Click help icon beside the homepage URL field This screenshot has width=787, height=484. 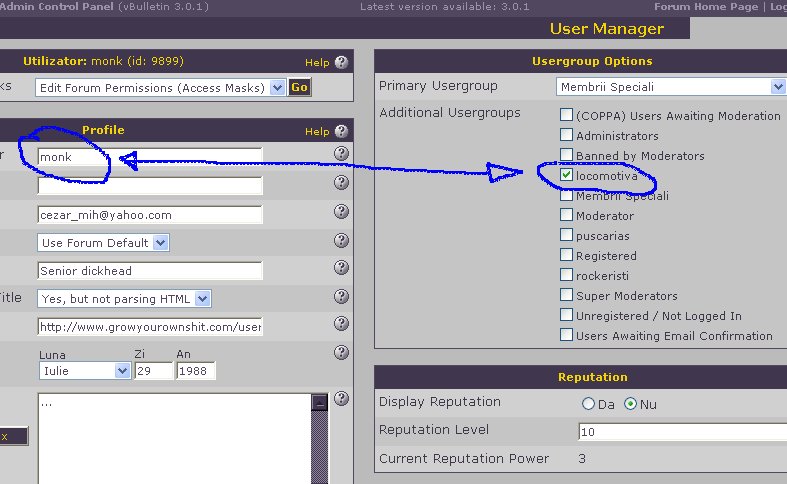tap(341, 325)
